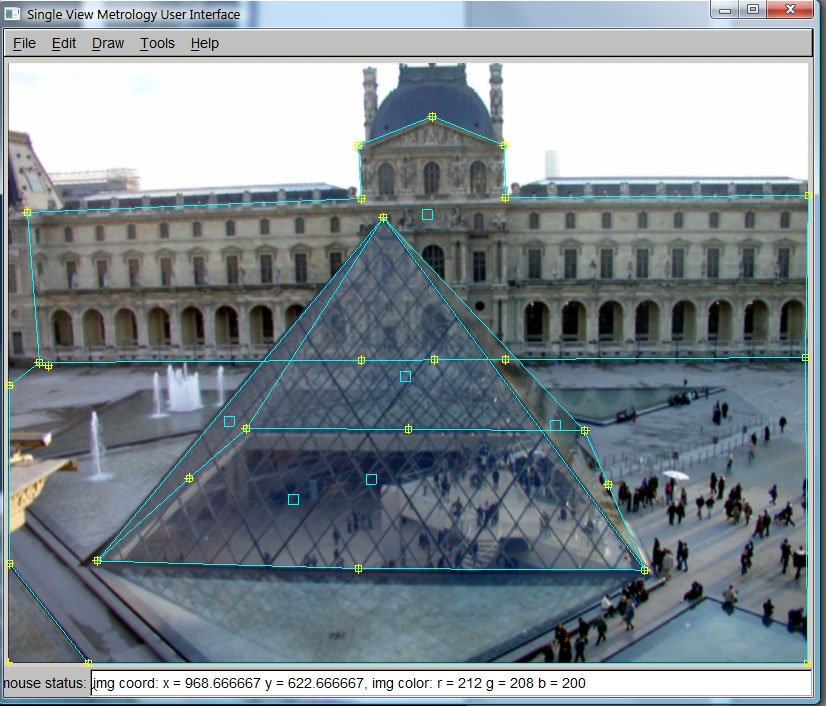Click the mouse status text field
Image resolution: width=826 pixels, height=706 pixels.
[451, 683]
